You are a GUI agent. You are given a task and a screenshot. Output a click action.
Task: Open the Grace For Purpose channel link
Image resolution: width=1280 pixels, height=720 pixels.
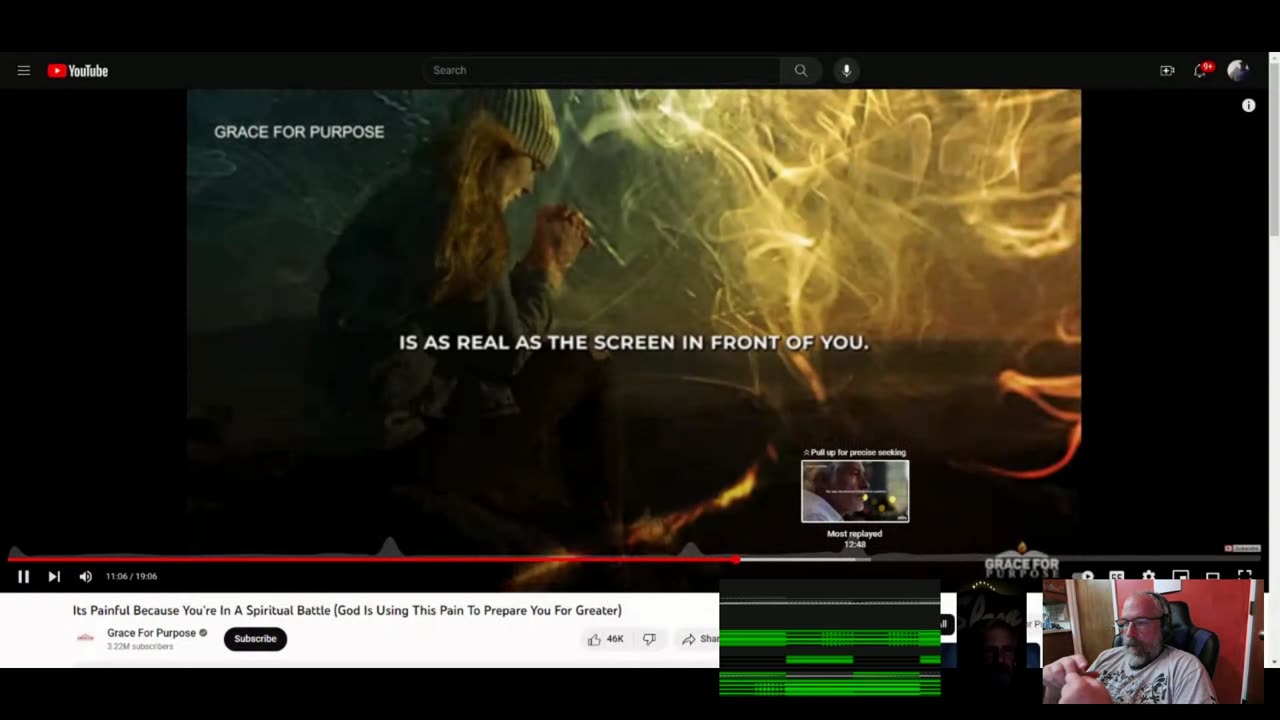tap(152, 633)
